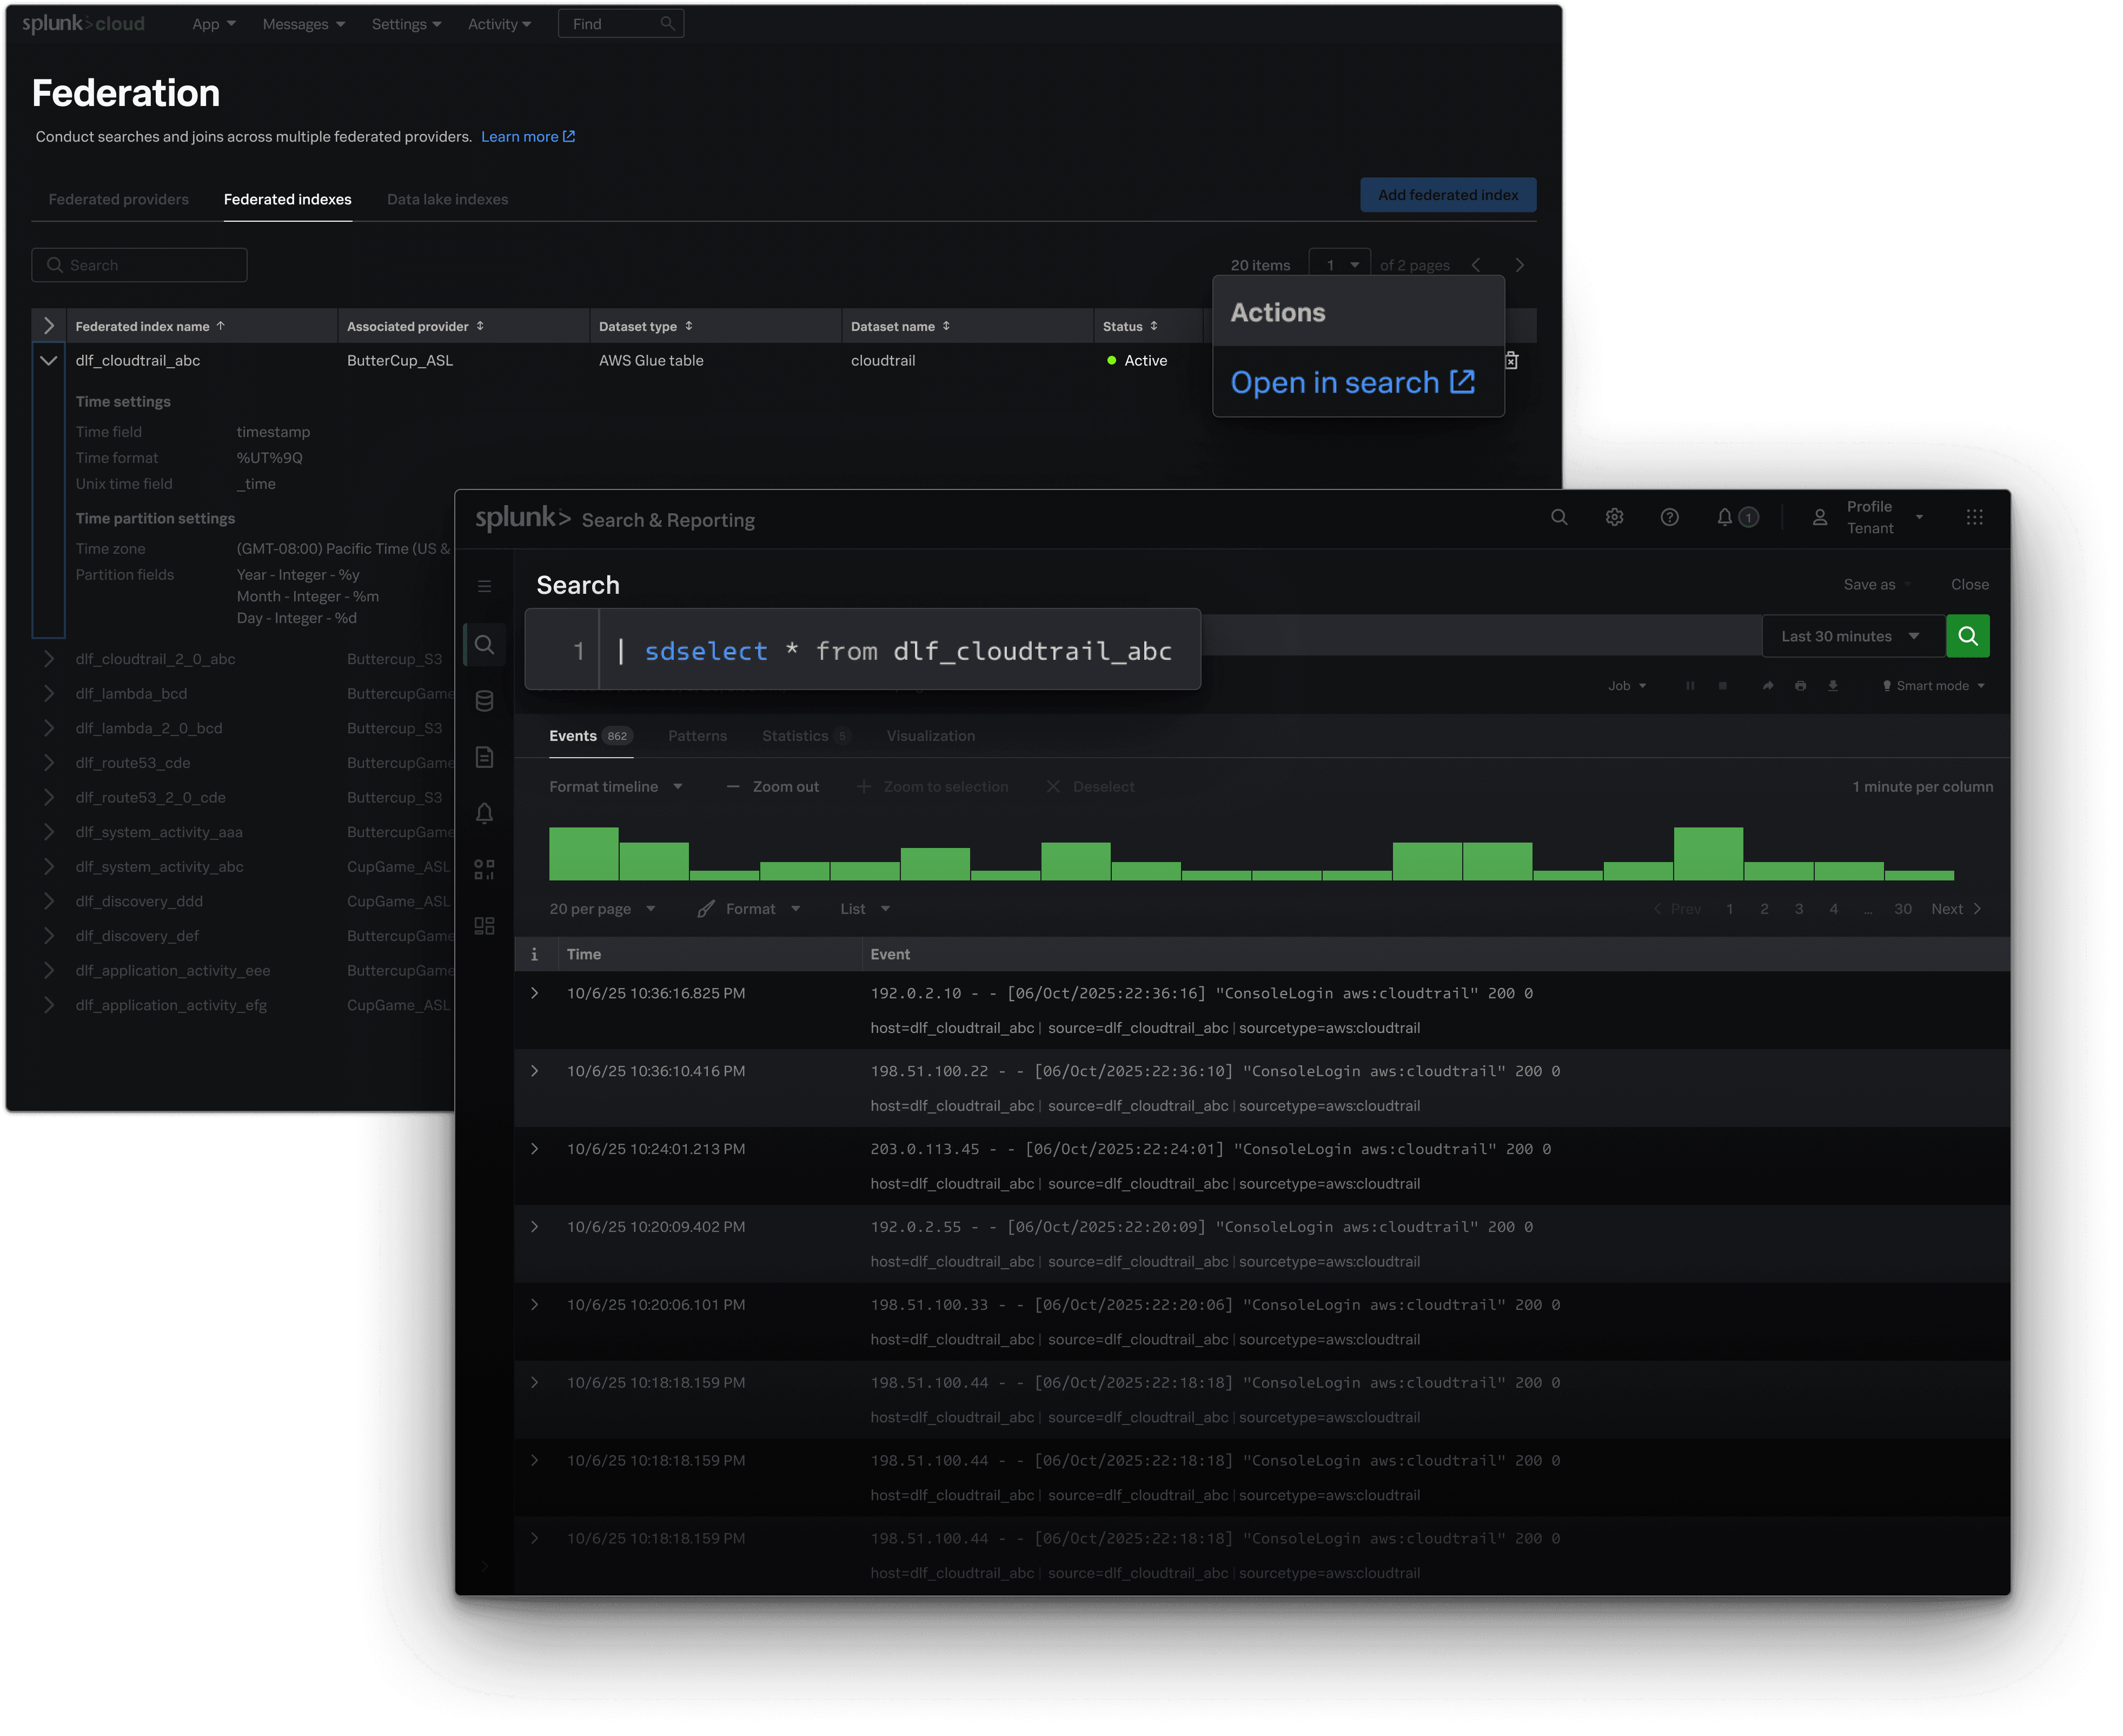
Task: Switch to Data lake indexes tab
Action: [x=447, y=199]
